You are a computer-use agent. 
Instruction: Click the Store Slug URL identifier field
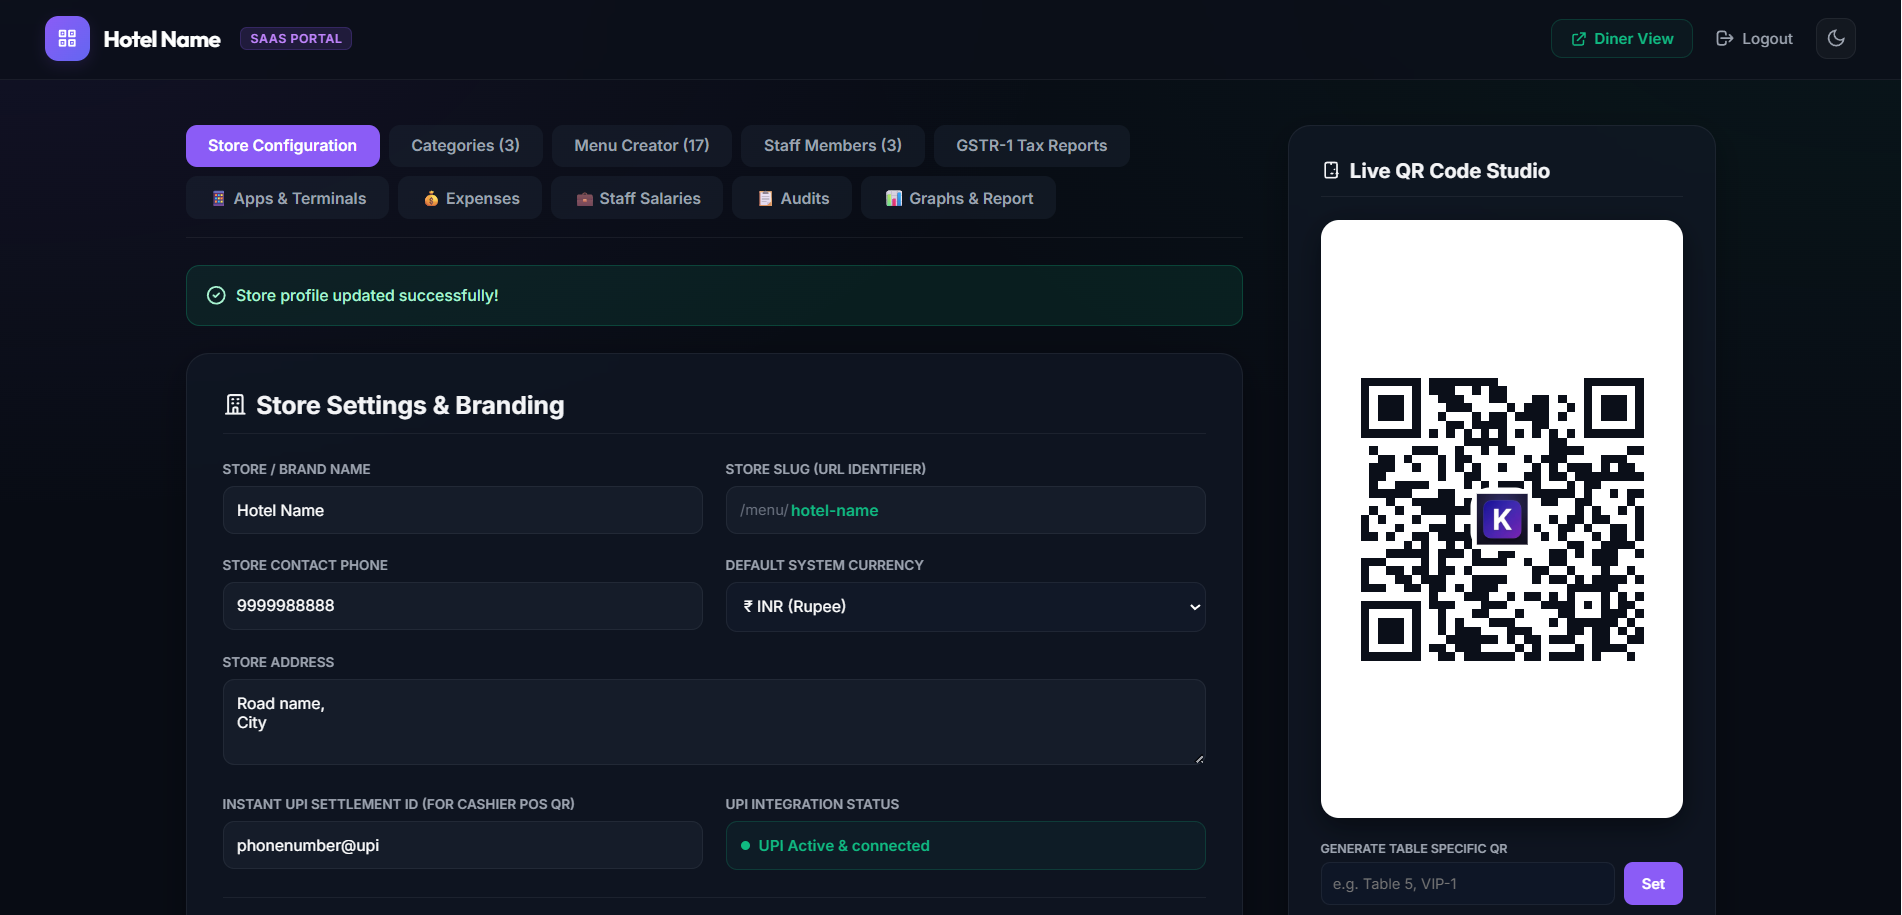[966, 510]
